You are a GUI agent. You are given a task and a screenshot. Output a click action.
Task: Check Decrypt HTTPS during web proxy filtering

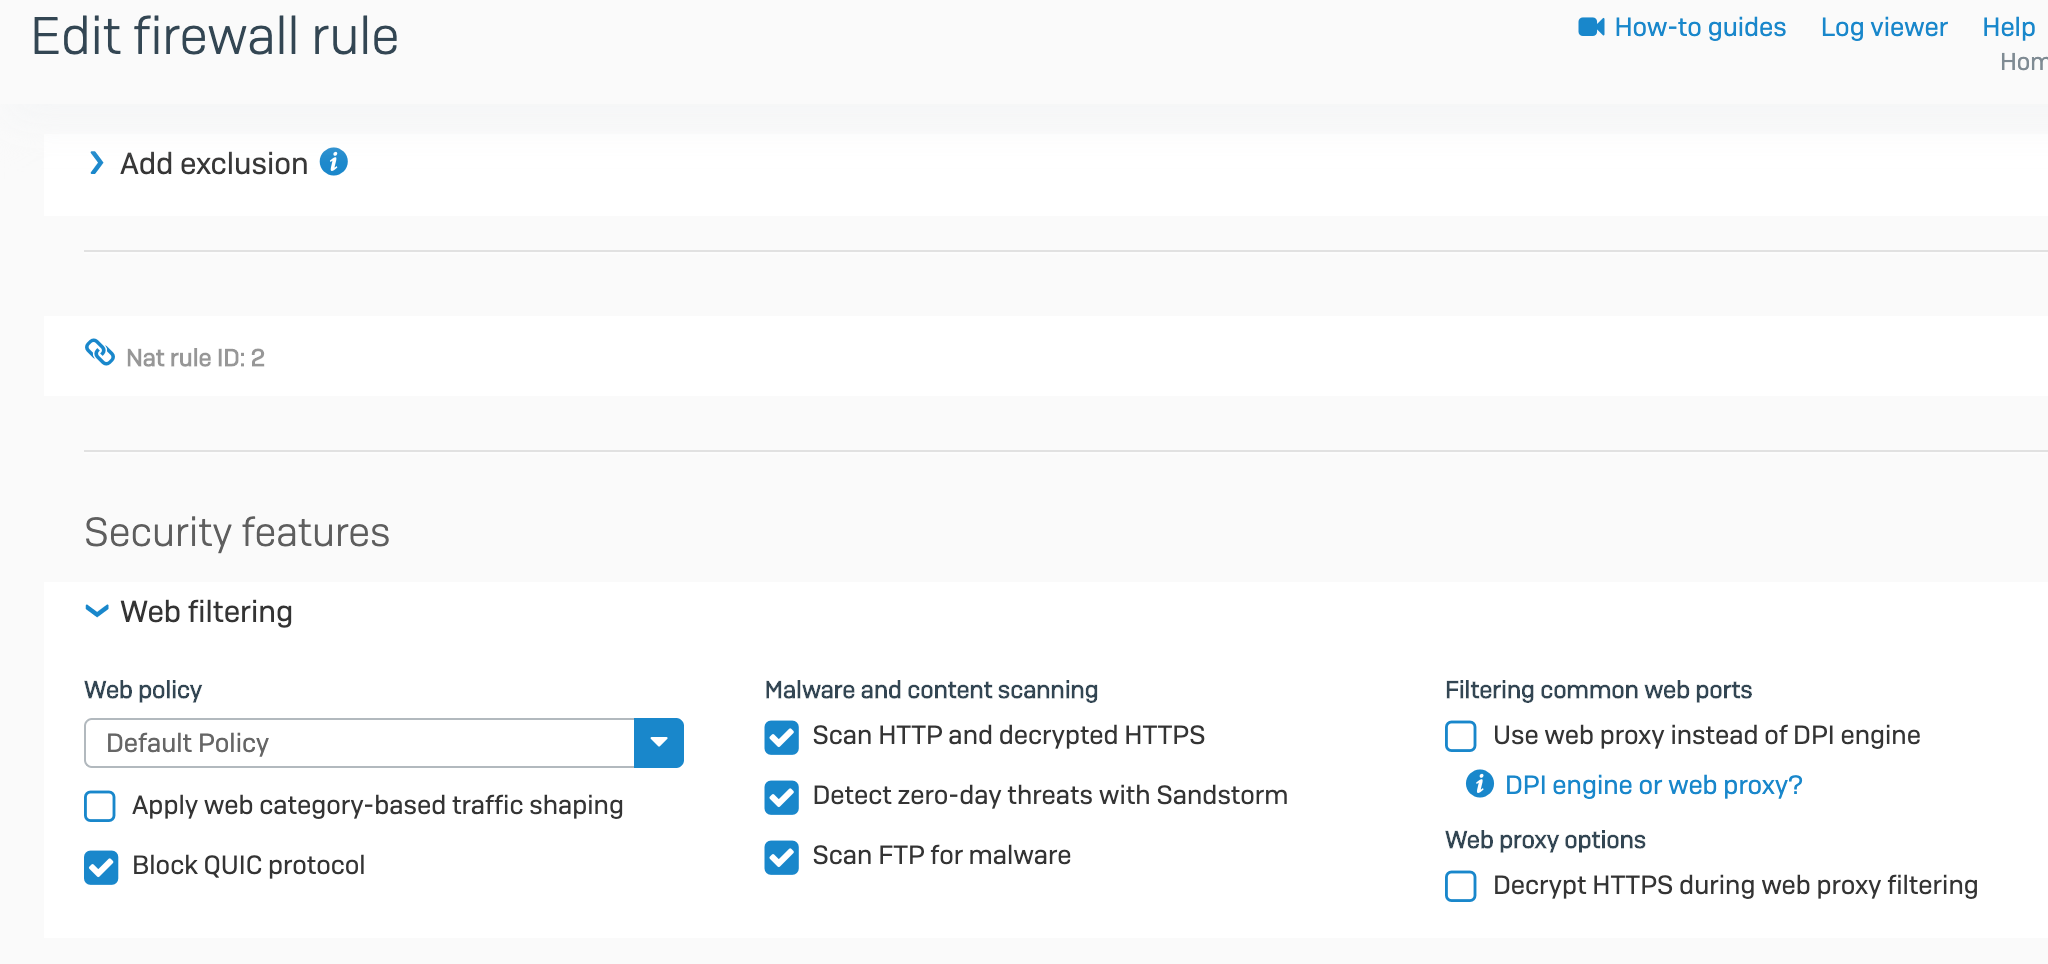point(1461,886)
